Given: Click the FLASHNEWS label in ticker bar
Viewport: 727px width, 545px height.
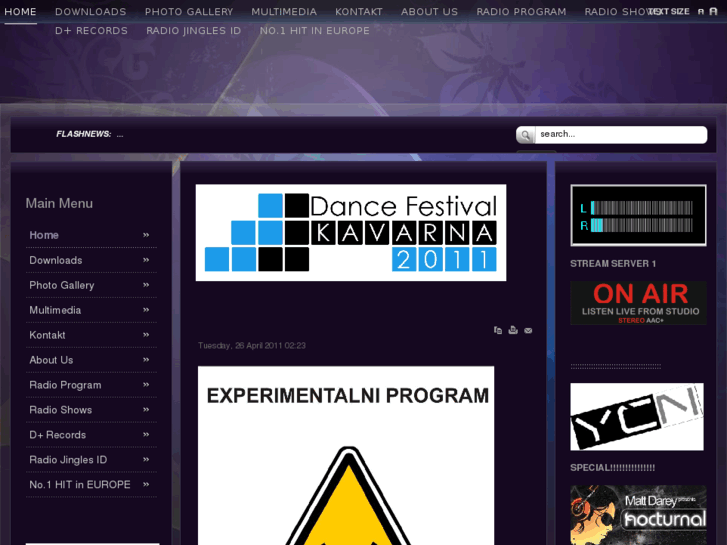Looking at the screenshot, I should (83, 134).
